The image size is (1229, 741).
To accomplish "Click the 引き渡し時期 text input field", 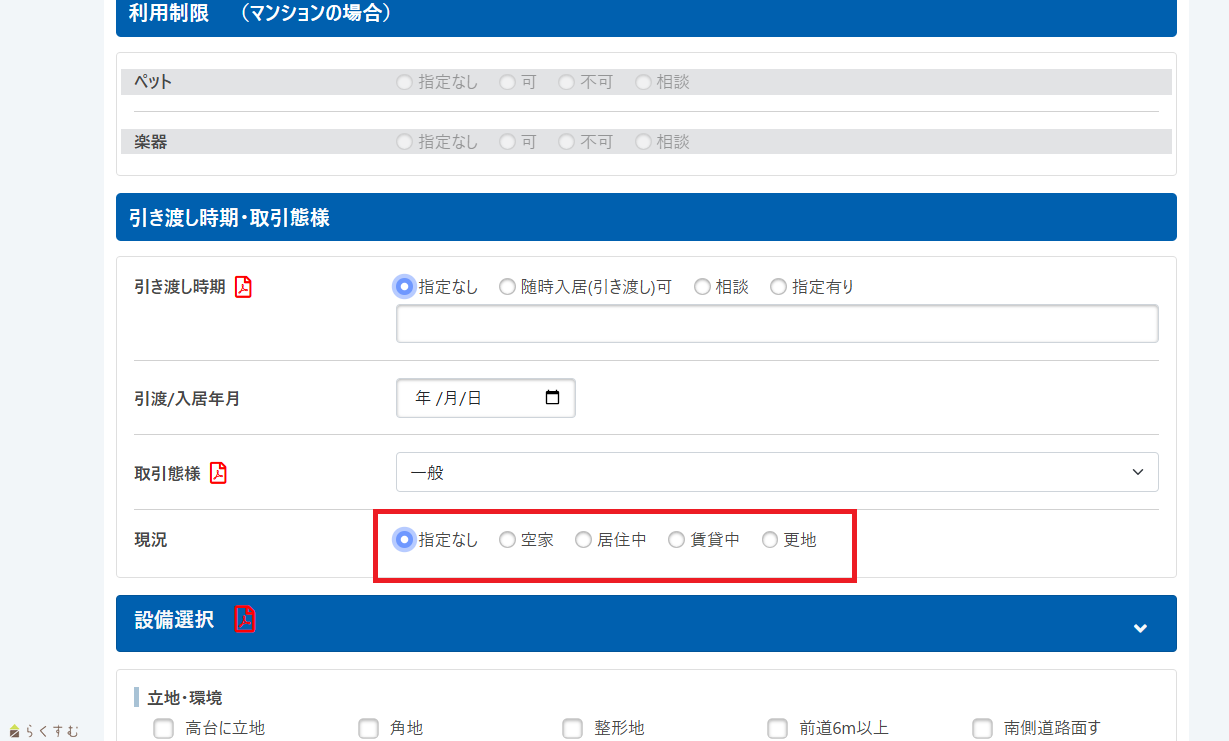I will coord(777,324).
